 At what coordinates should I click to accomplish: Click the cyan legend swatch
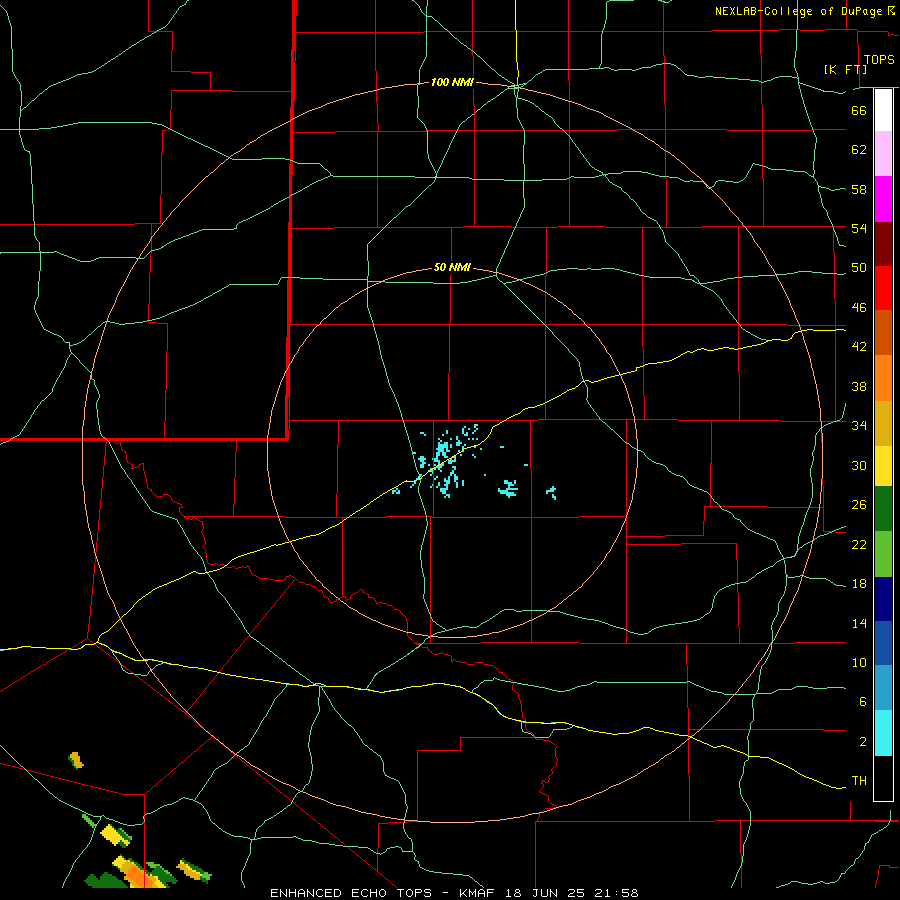click(x=883, y=732)
